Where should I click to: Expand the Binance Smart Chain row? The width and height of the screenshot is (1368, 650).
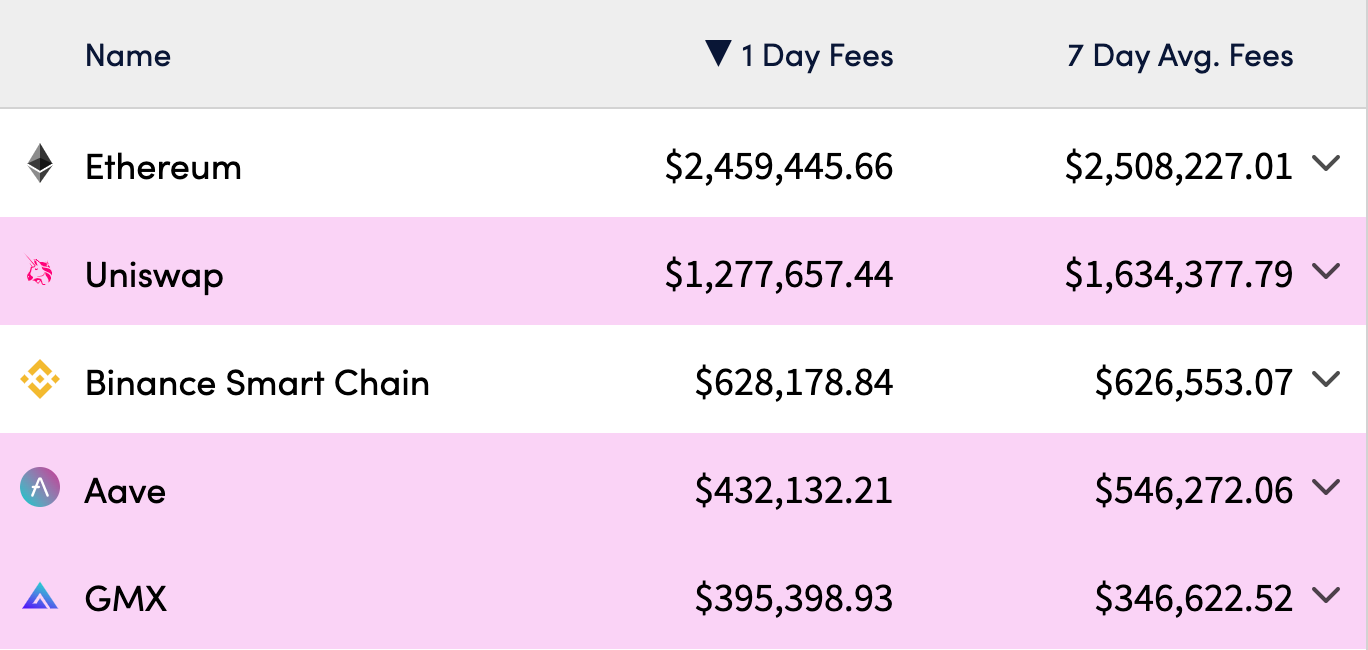click(1326, 380)
